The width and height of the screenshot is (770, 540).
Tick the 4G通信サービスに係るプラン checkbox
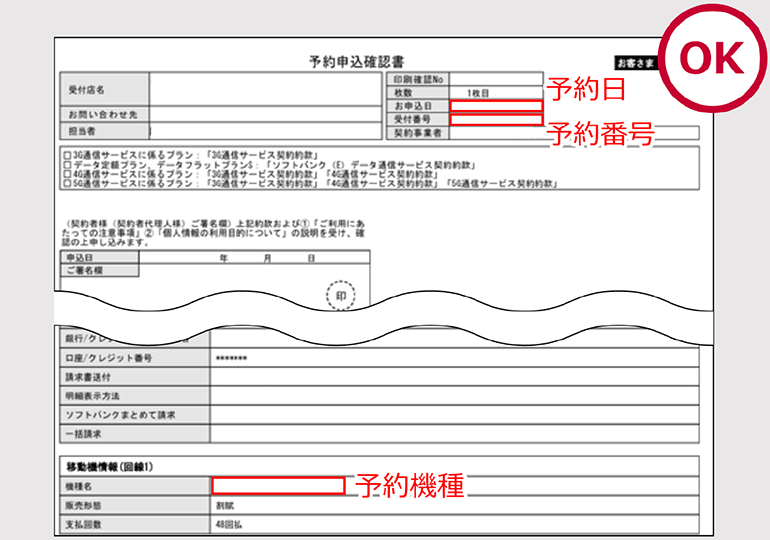tap(67, 174)
